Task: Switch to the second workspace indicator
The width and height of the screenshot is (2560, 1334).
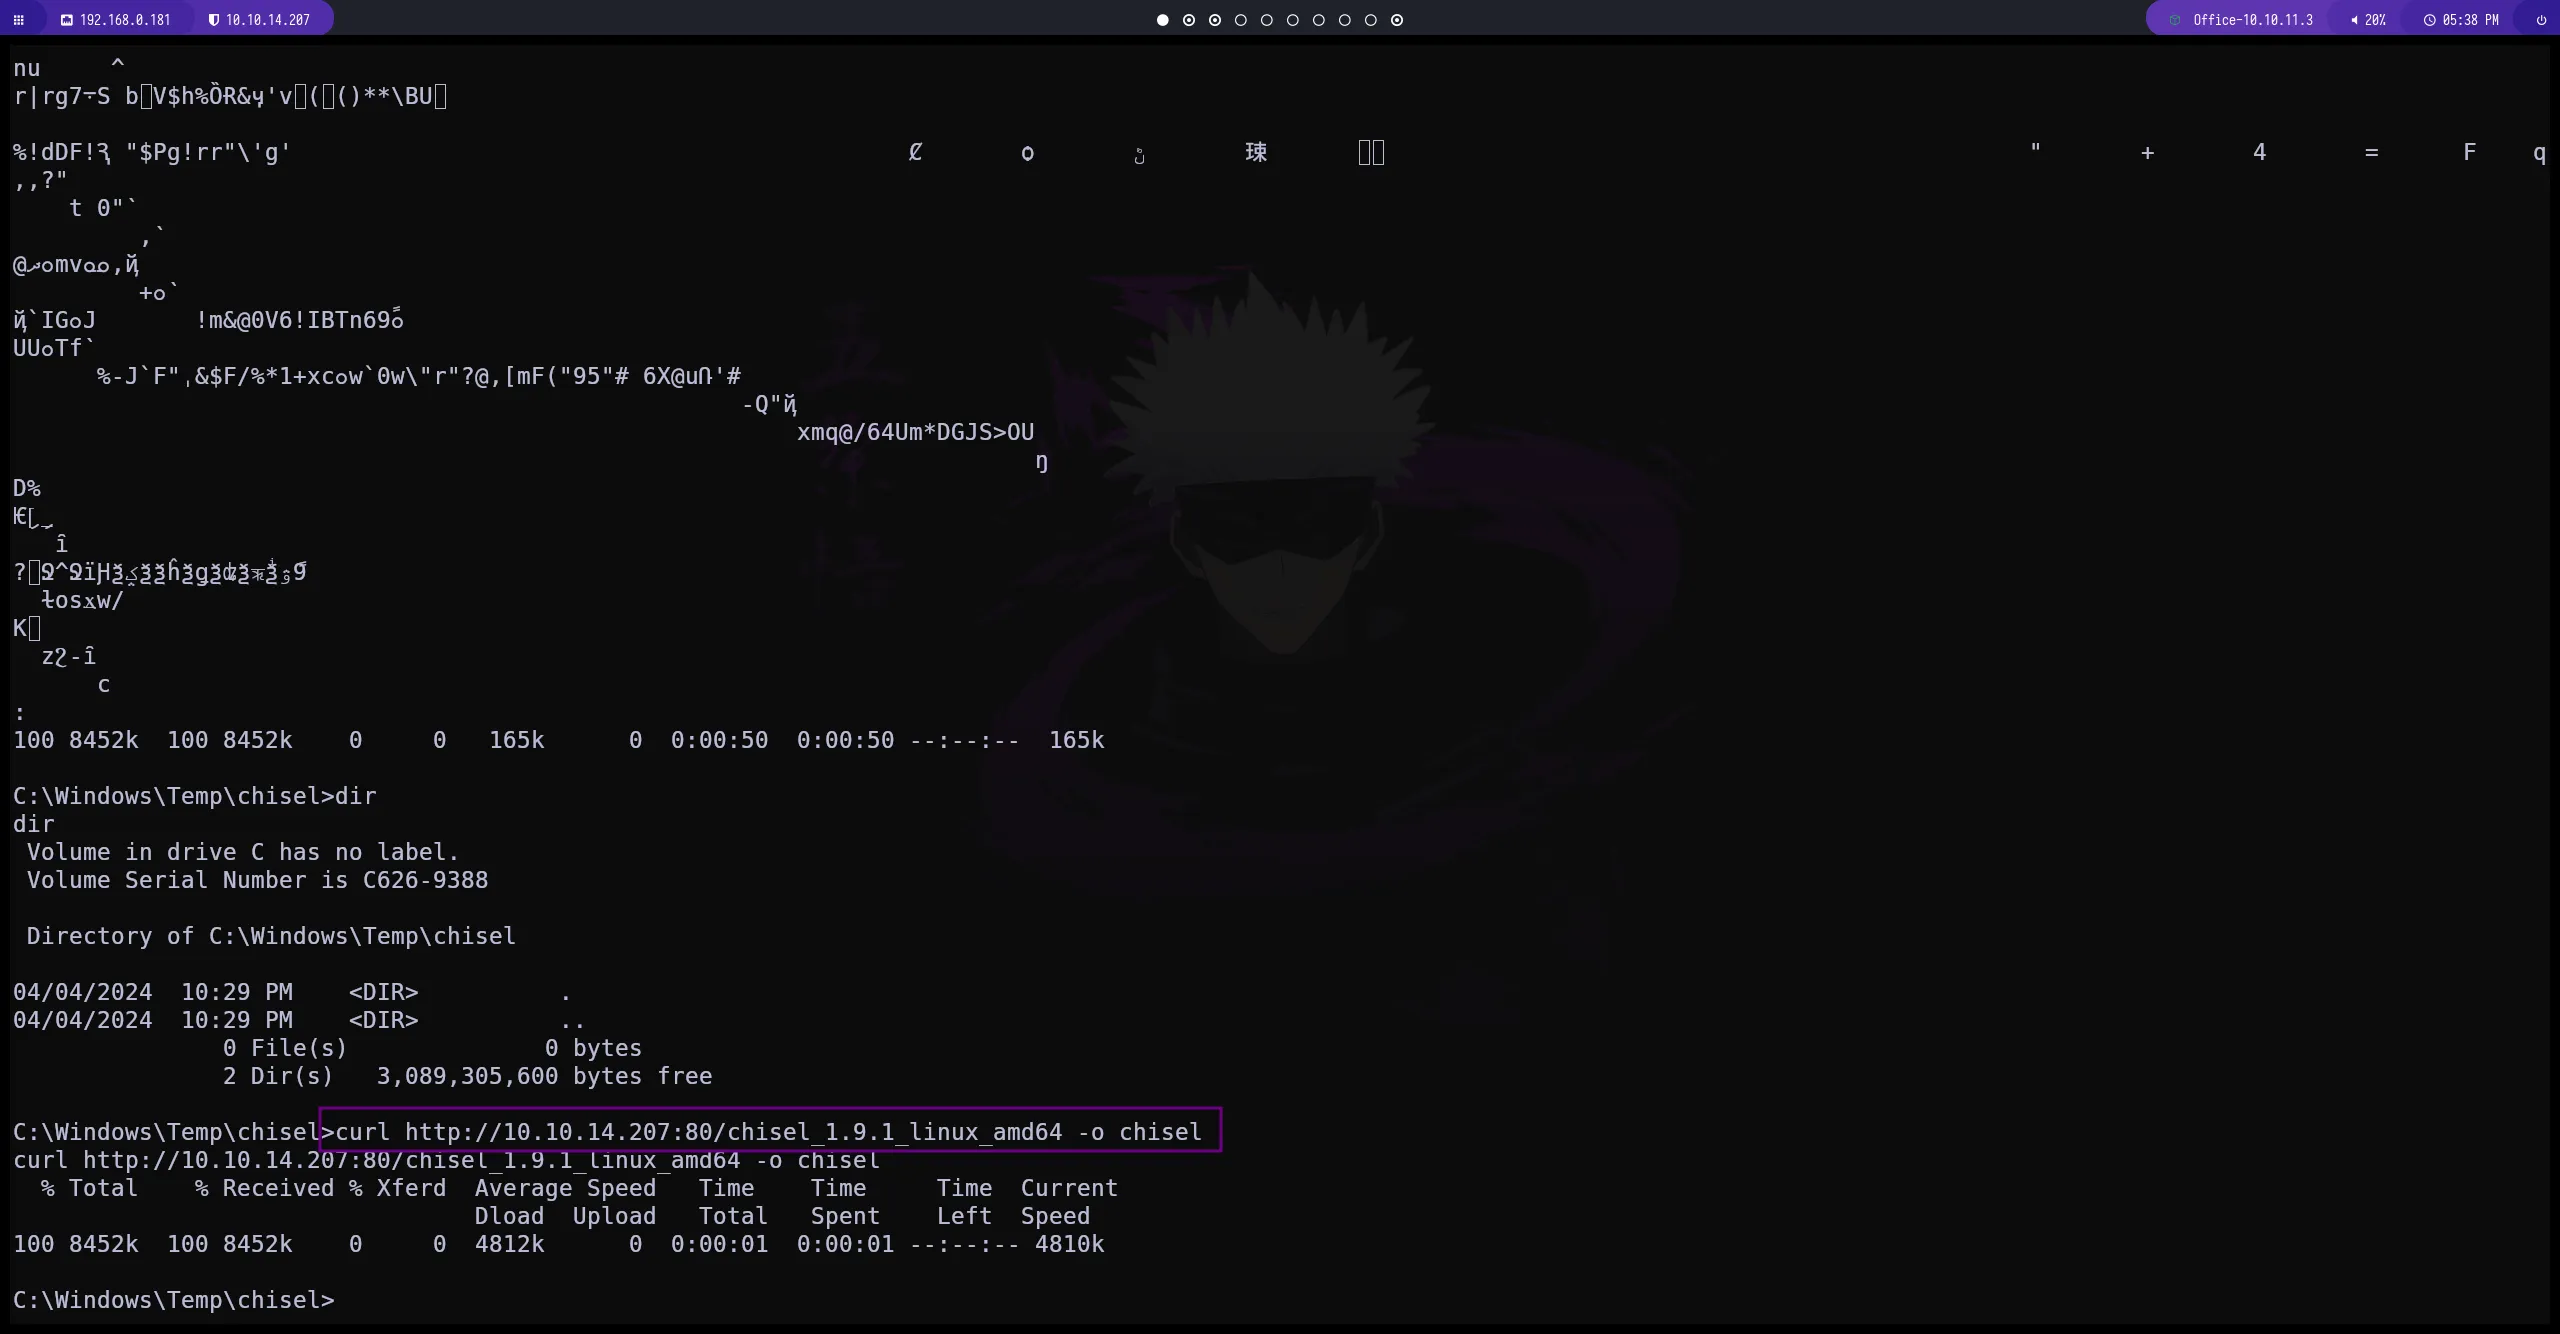Action: tap(1189, 20)
